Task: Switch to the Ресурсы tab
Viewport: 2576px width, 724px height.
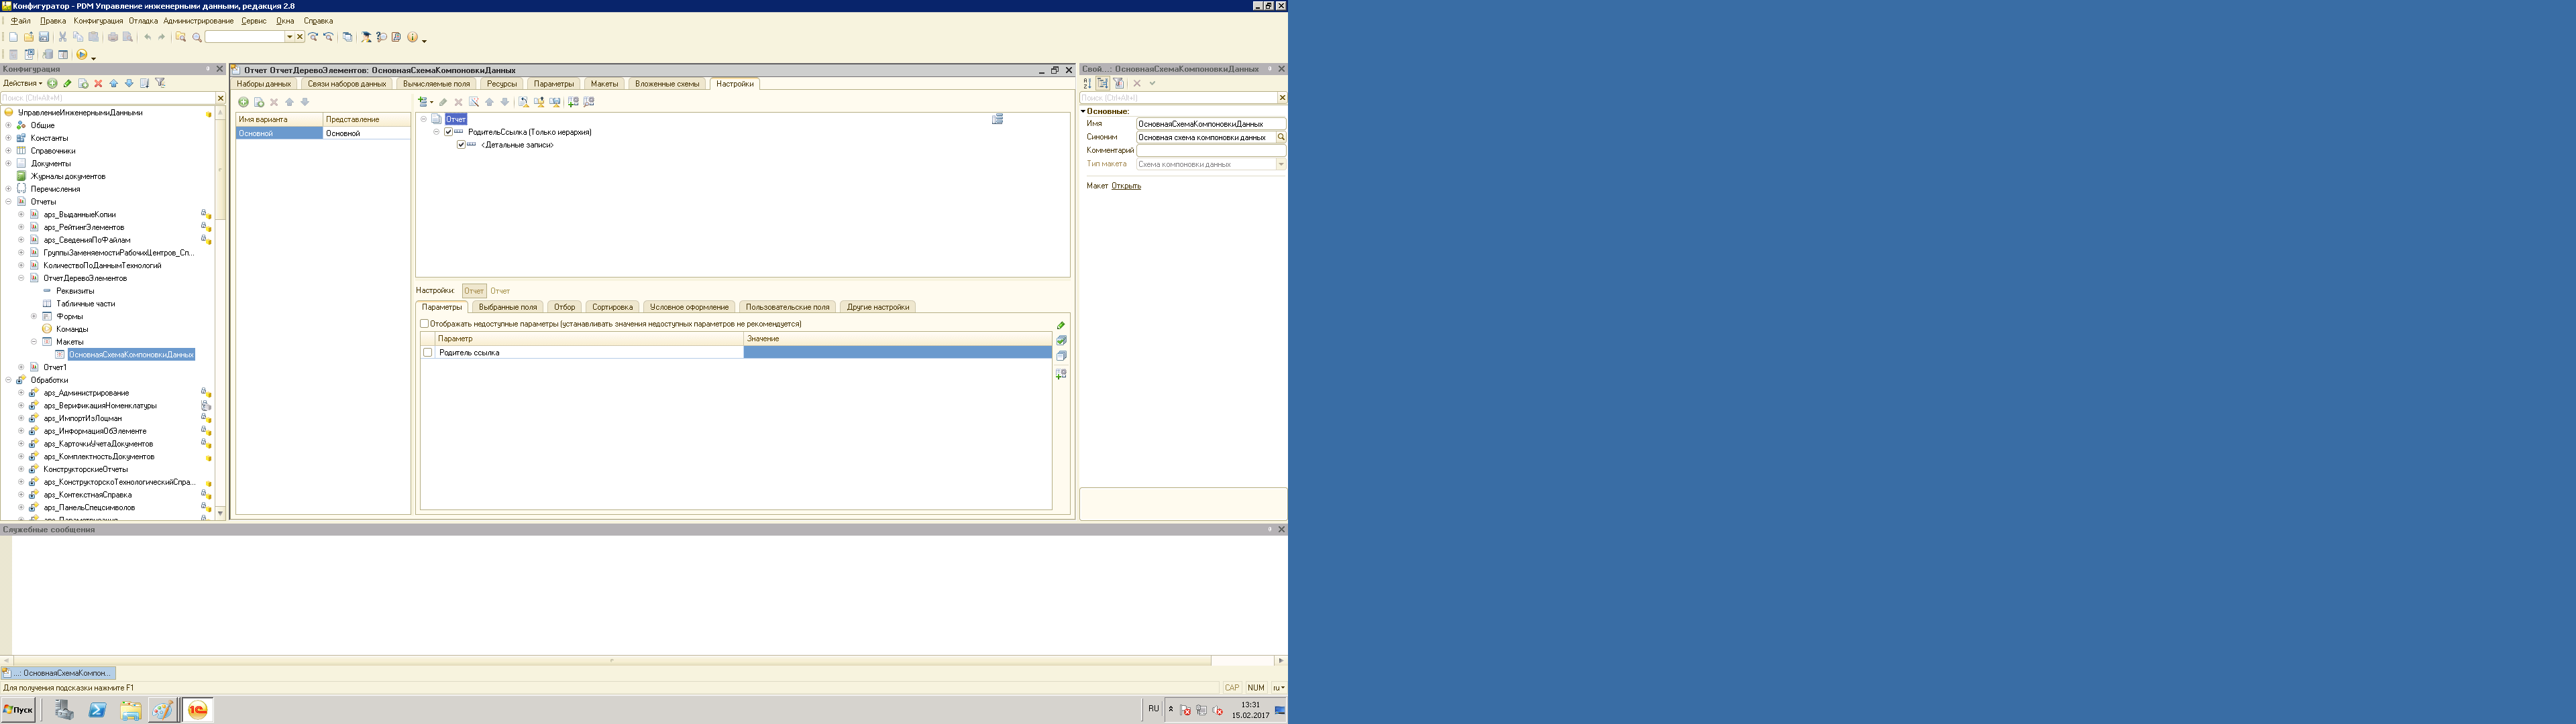Action: point(502,84)
